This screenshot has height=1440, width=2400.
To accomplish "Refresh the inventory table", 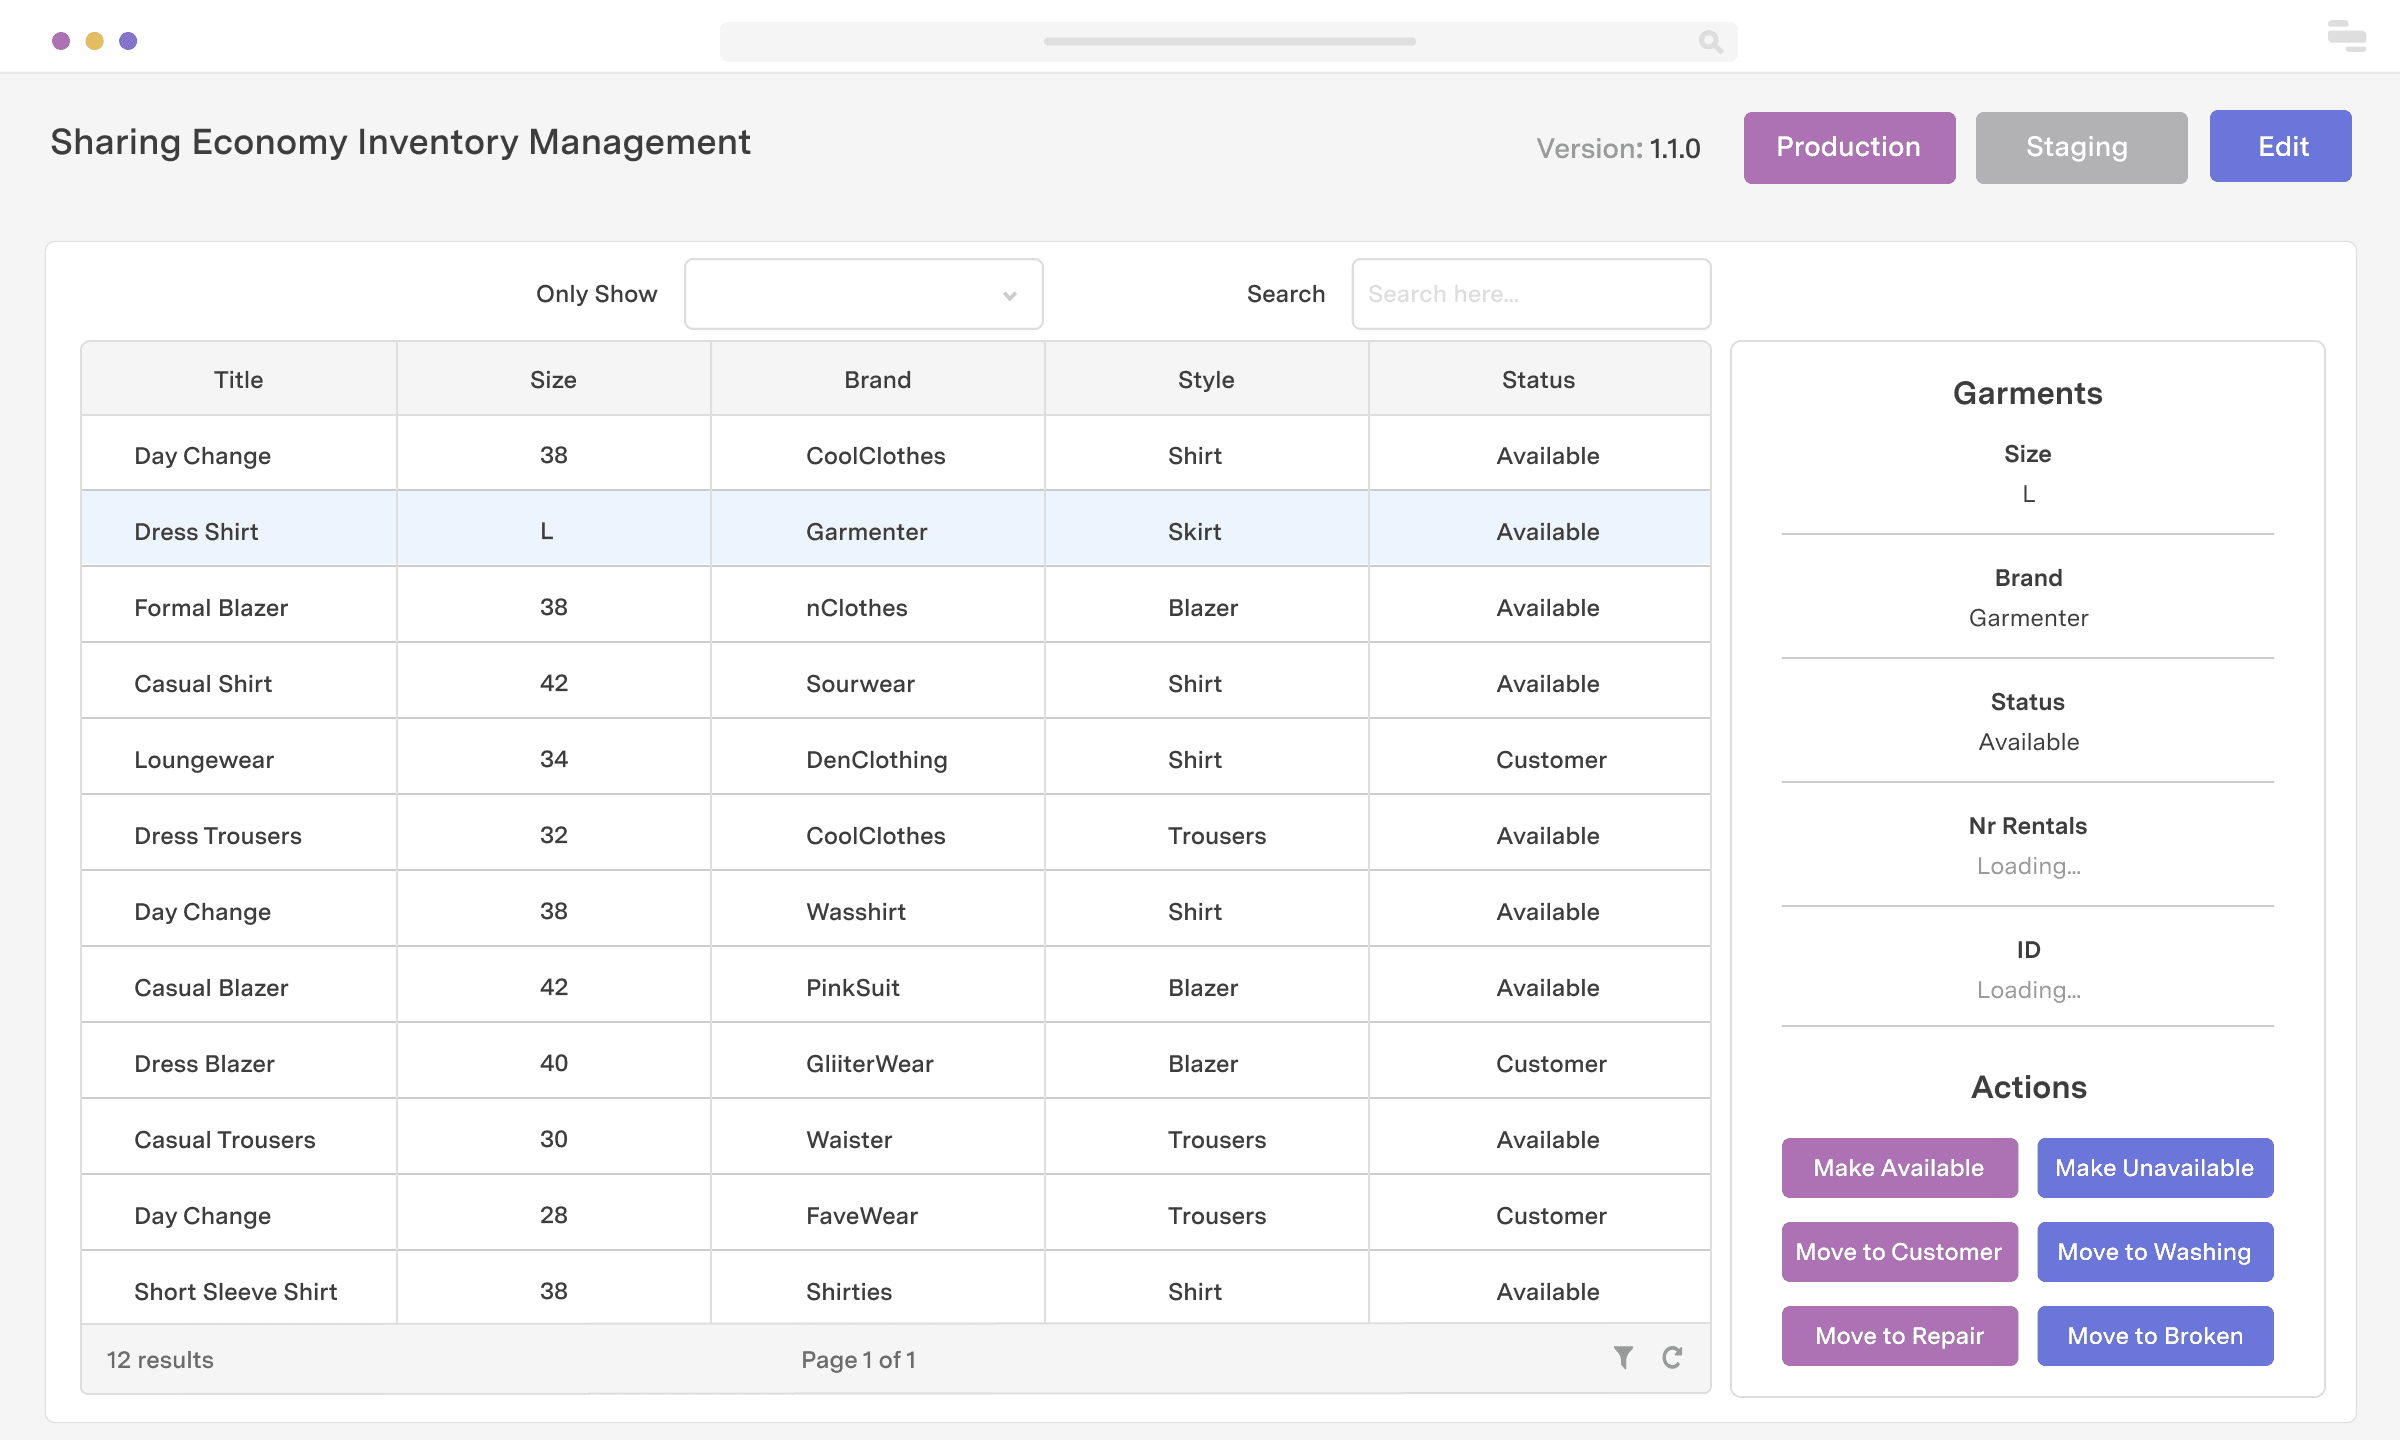I will (x=1672, y=1359).
